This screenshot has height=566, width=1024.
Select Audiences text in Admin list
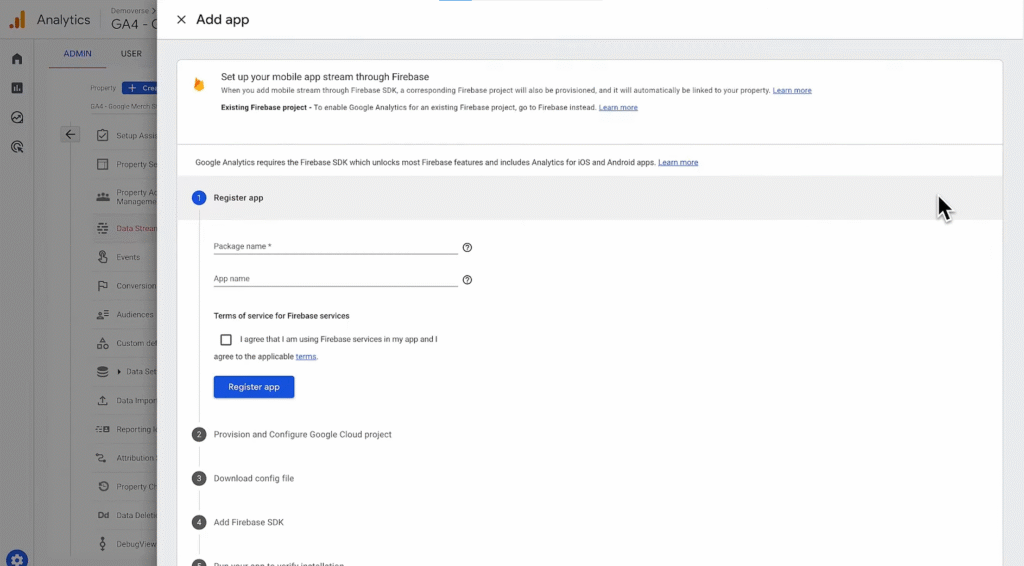coord(135,315)
